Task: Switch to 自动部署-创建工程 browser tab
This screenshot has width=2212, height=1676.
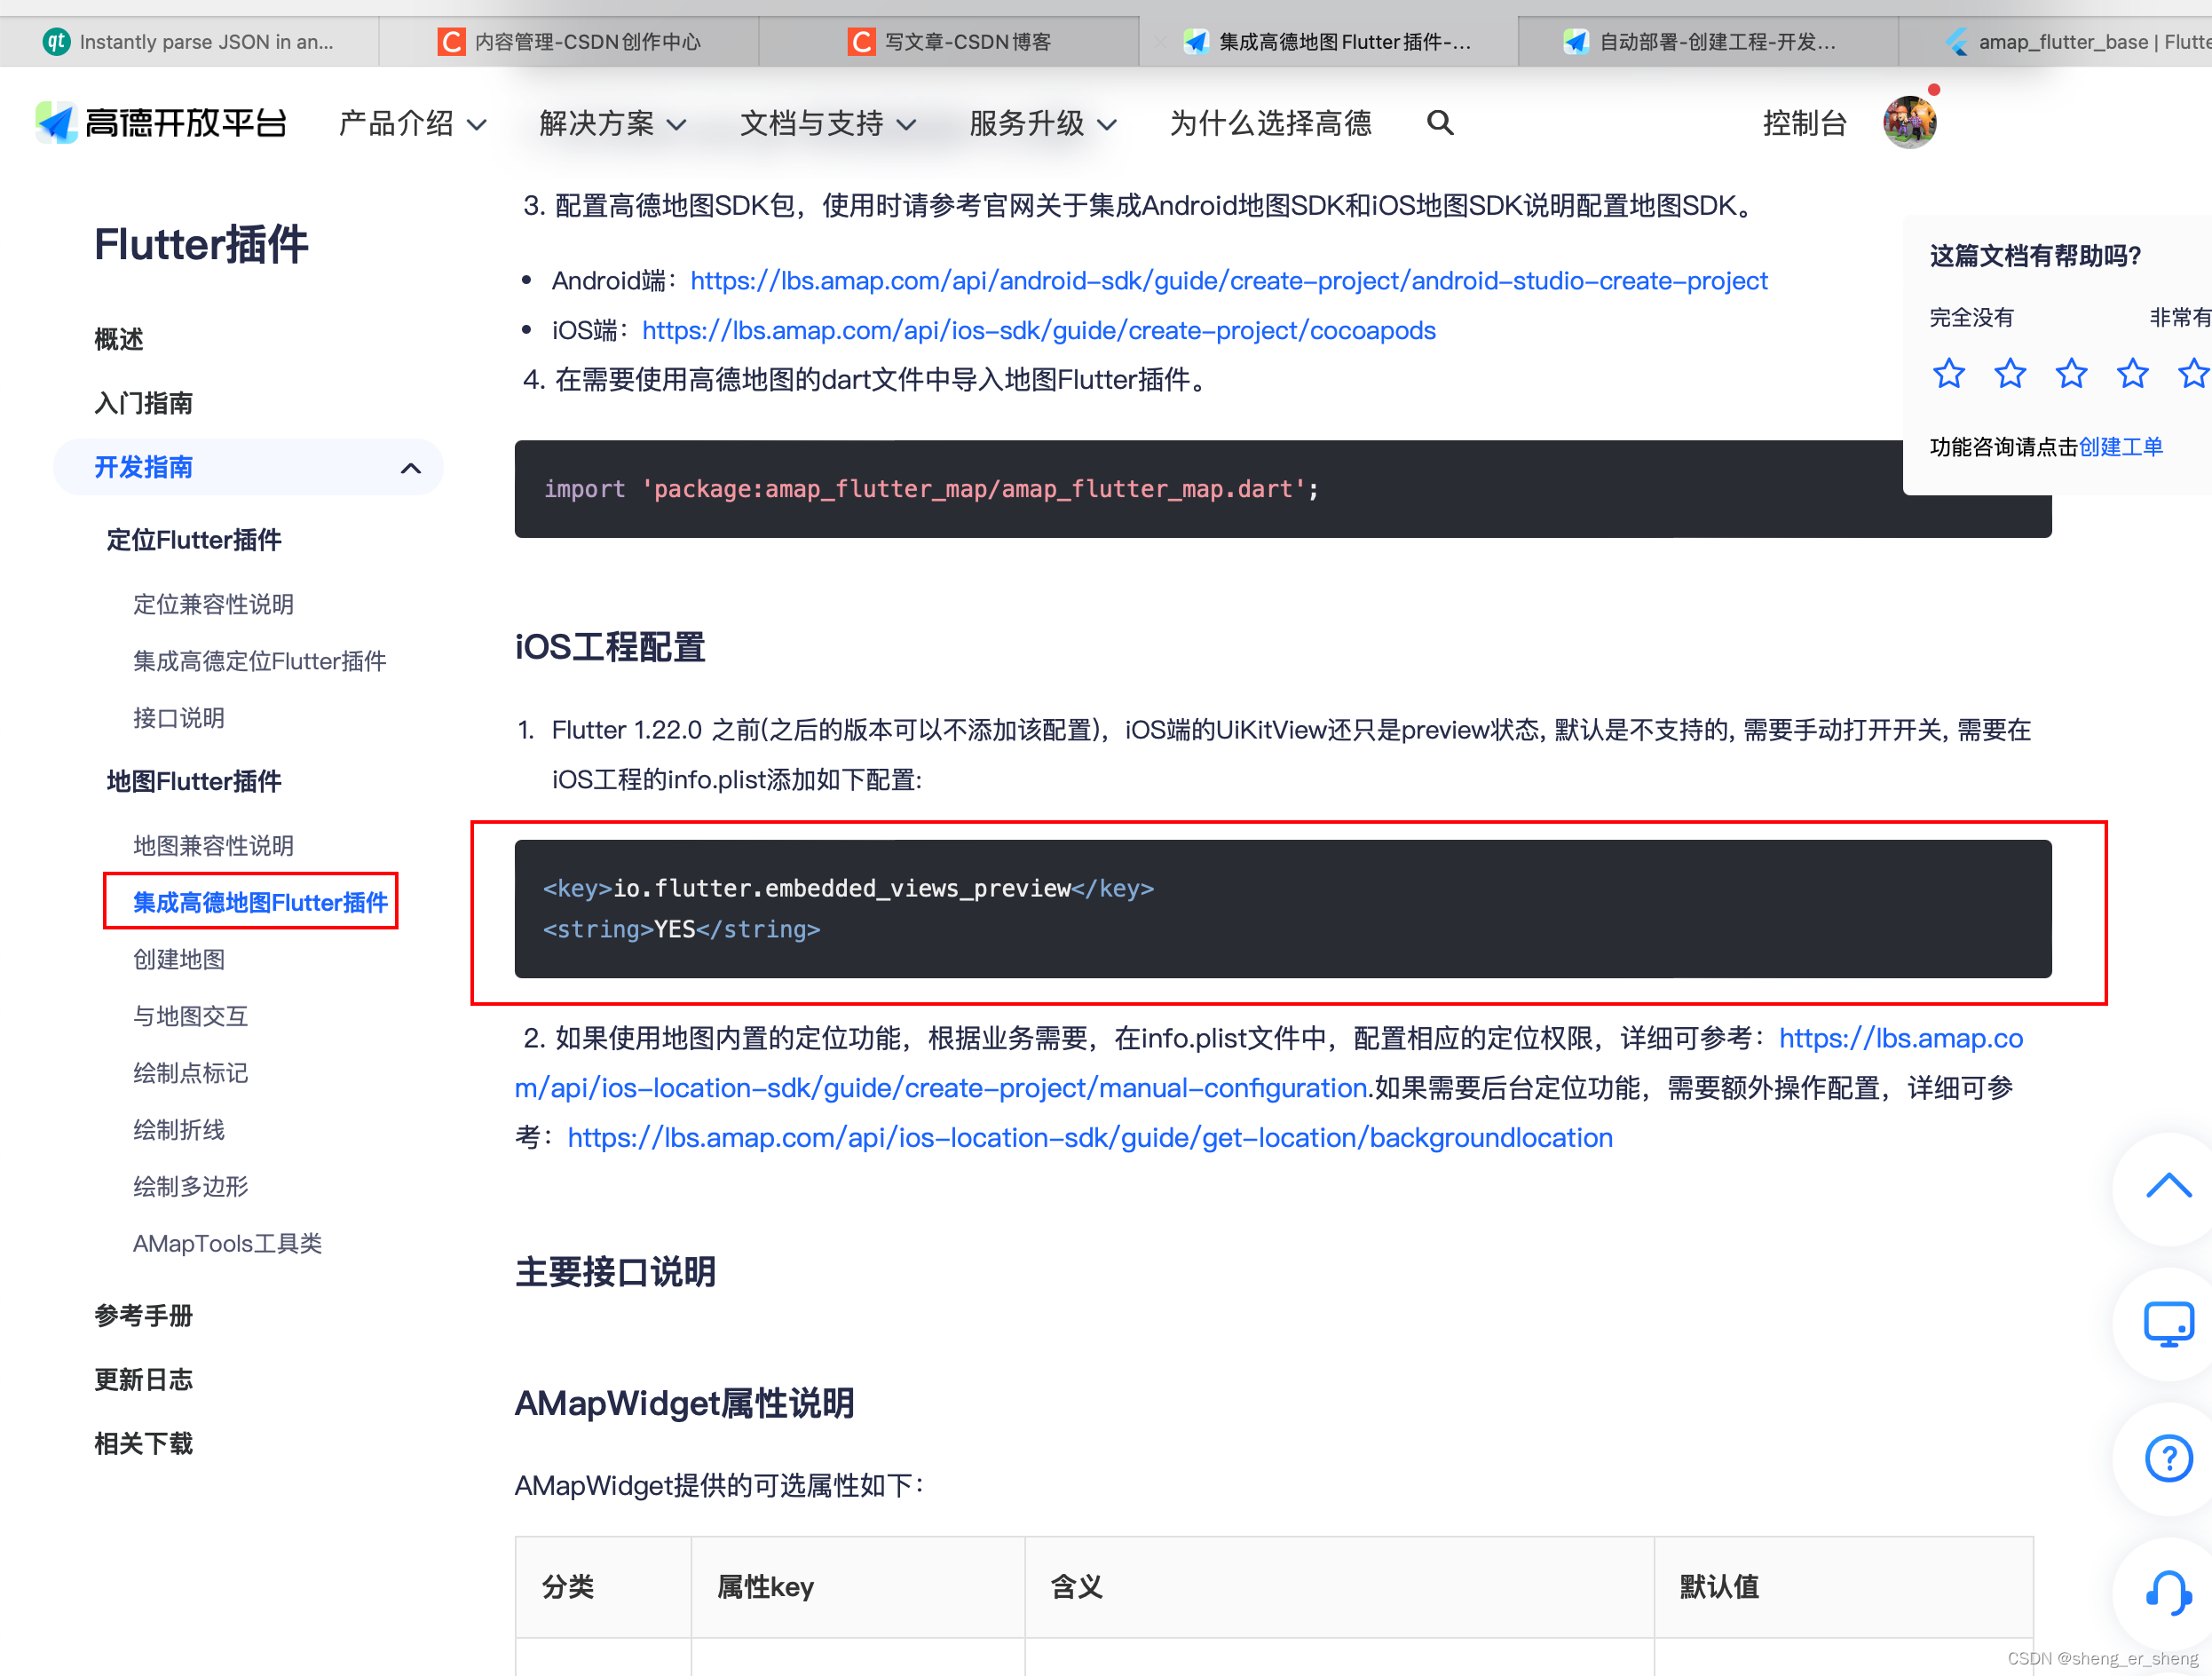Action: click(x=1708, y=42)
